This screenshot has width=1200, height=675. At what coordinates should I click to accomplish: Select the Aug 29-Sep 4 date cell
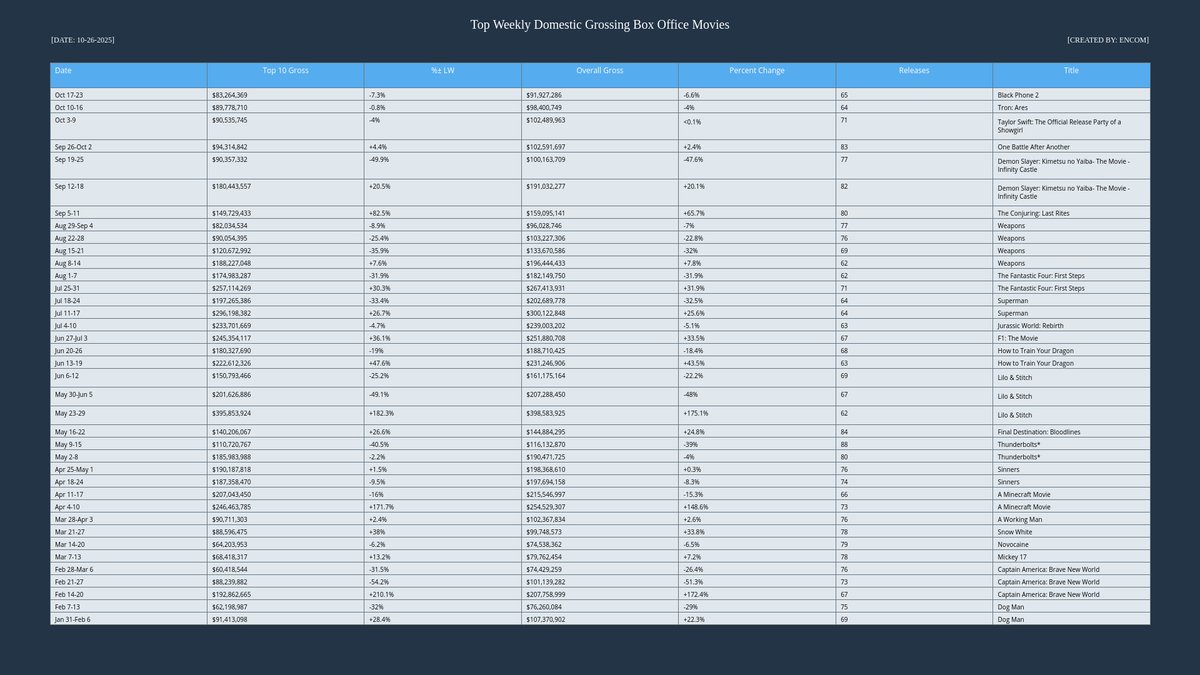pyautogui.click(x=129, y=226)
